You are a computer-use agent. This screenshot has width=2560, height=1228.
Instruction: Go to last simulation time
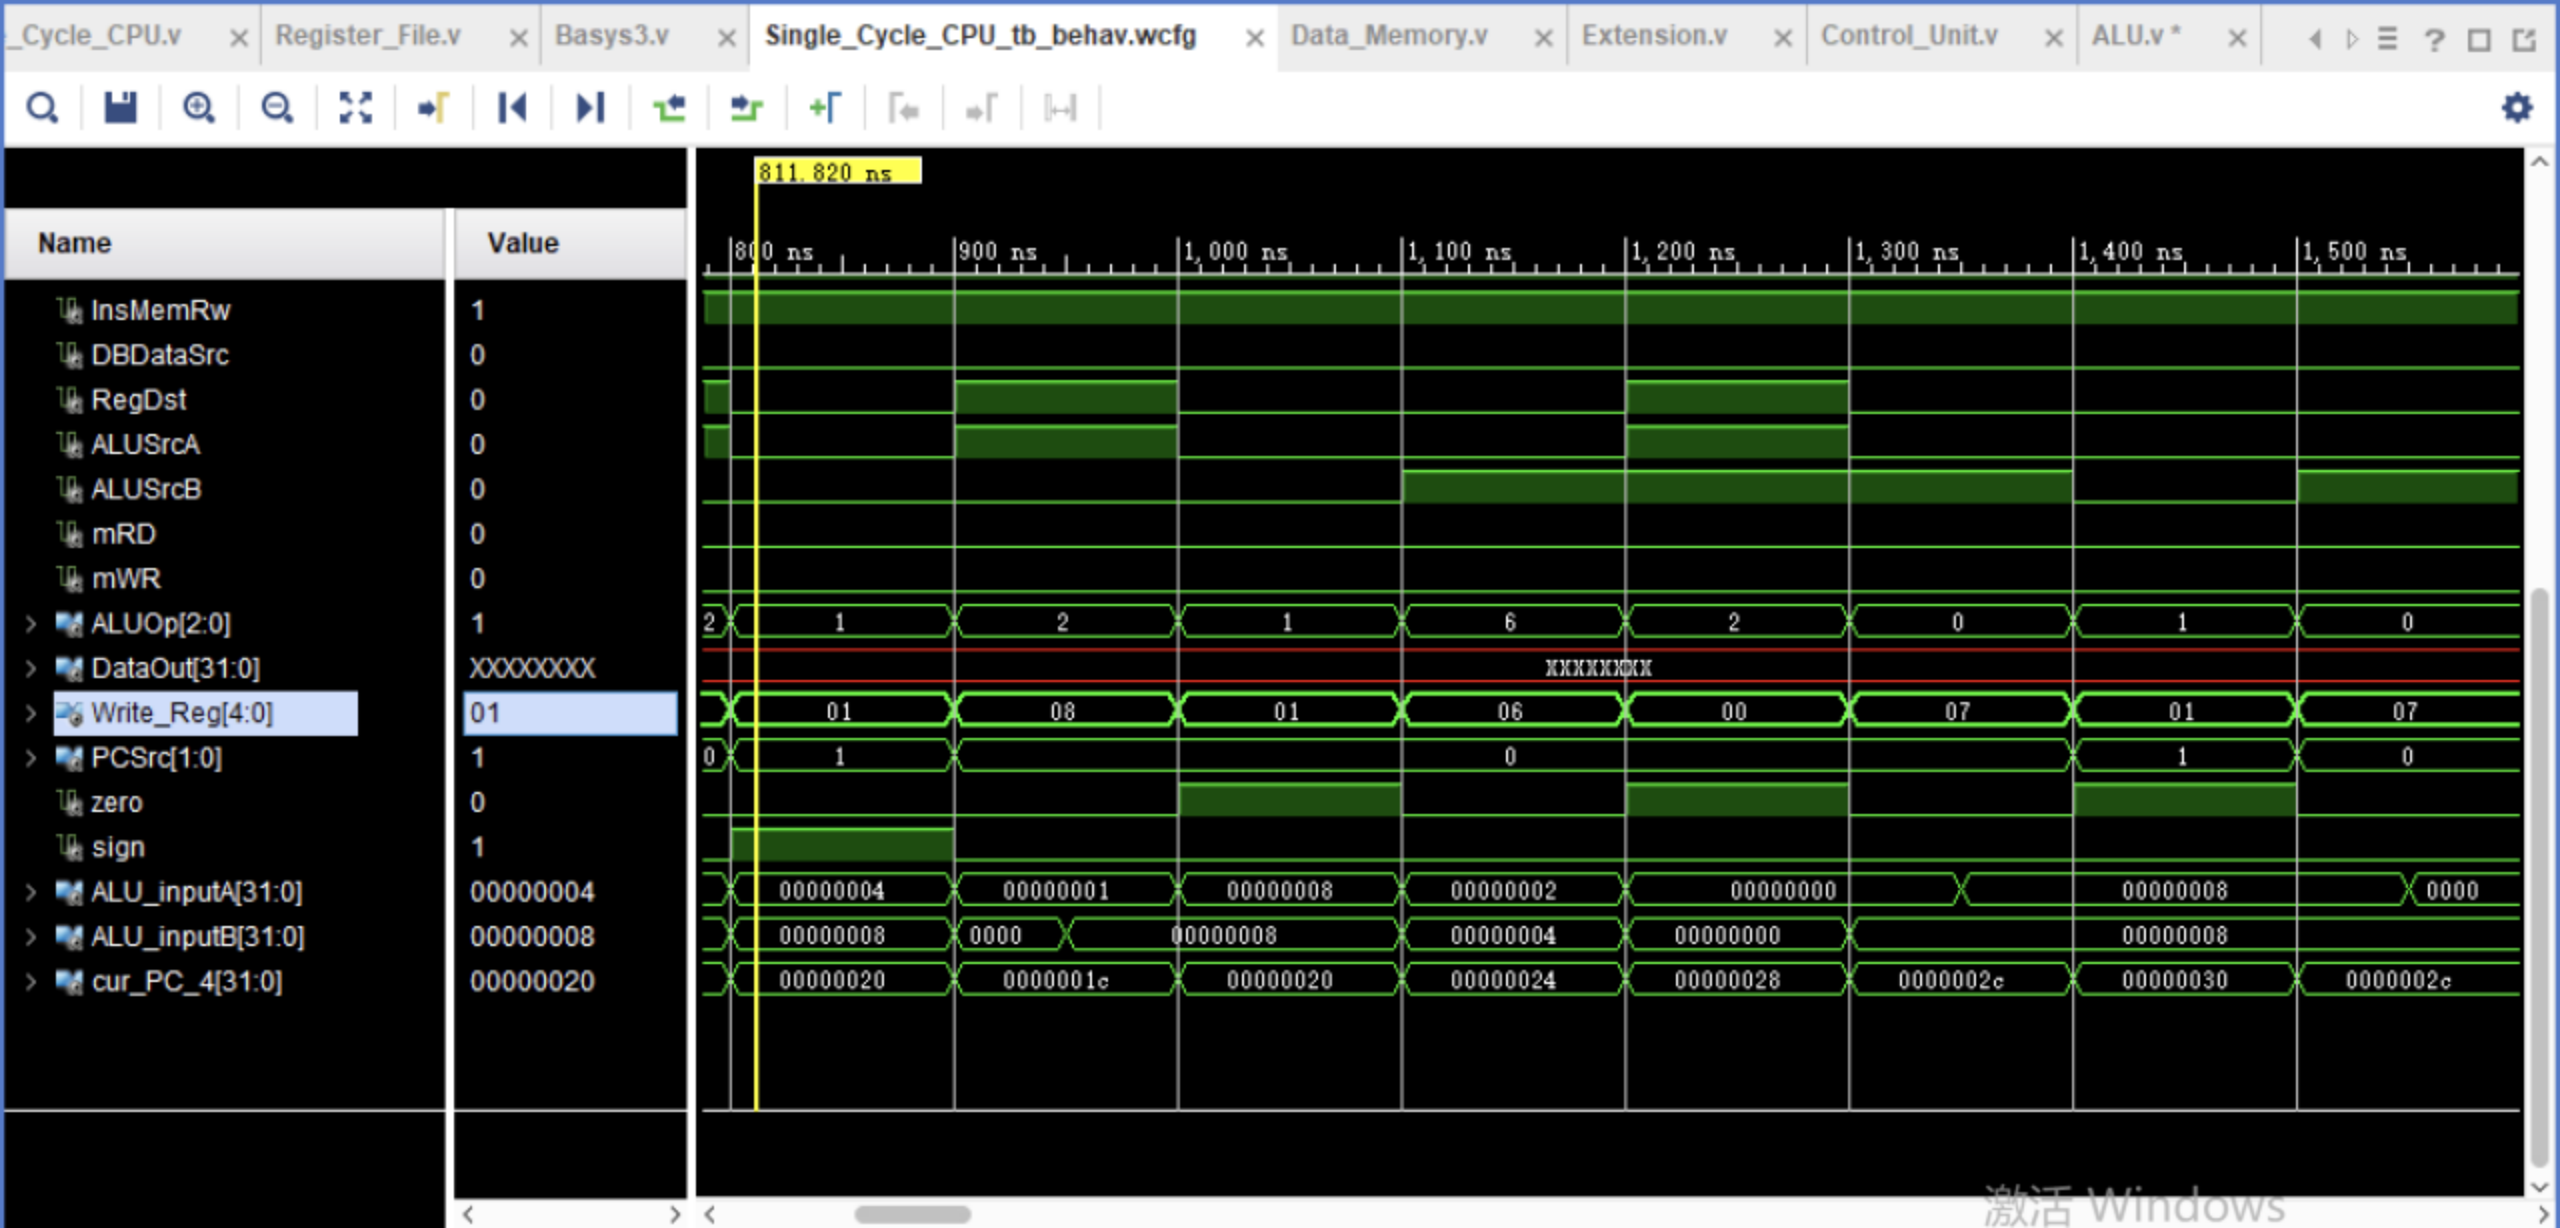click(x=590, y=107)
